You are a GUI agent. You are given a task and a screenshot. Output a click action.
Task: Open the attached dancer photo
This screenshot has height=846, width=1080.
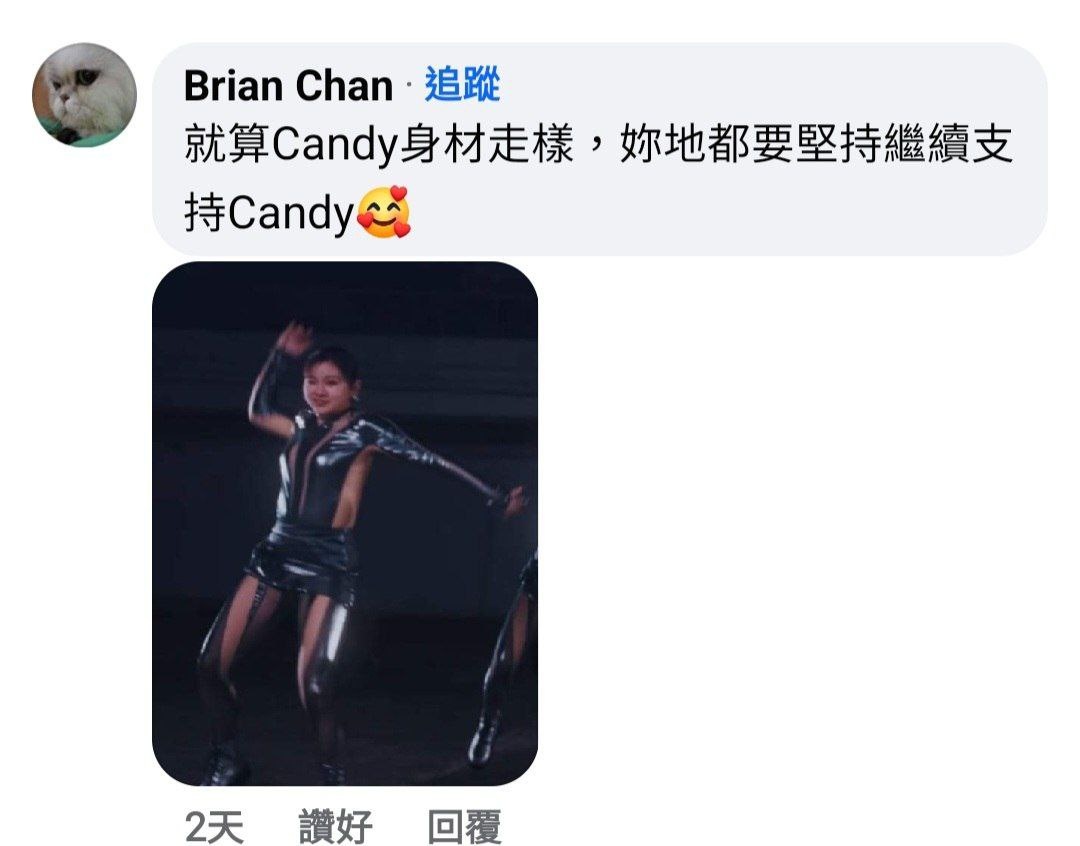(x=344, y=524)
